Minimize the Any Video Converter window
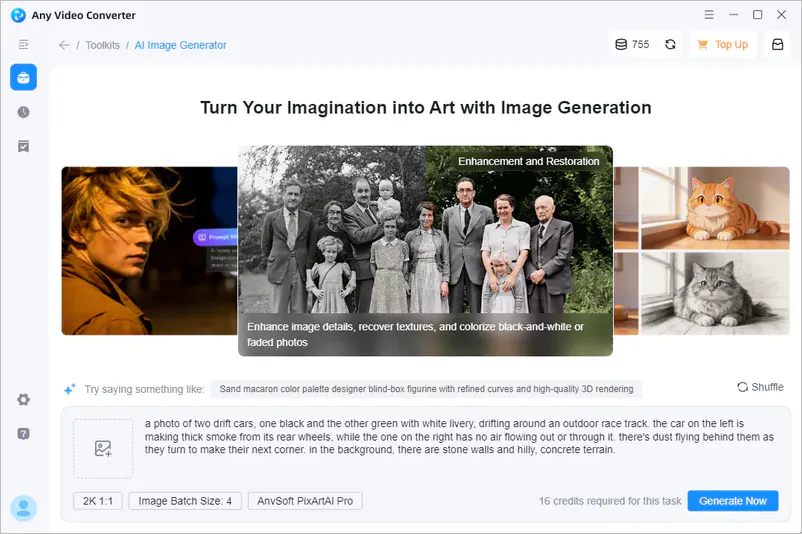The width and height of the screenshot is (802, 534). coord(733,15)
